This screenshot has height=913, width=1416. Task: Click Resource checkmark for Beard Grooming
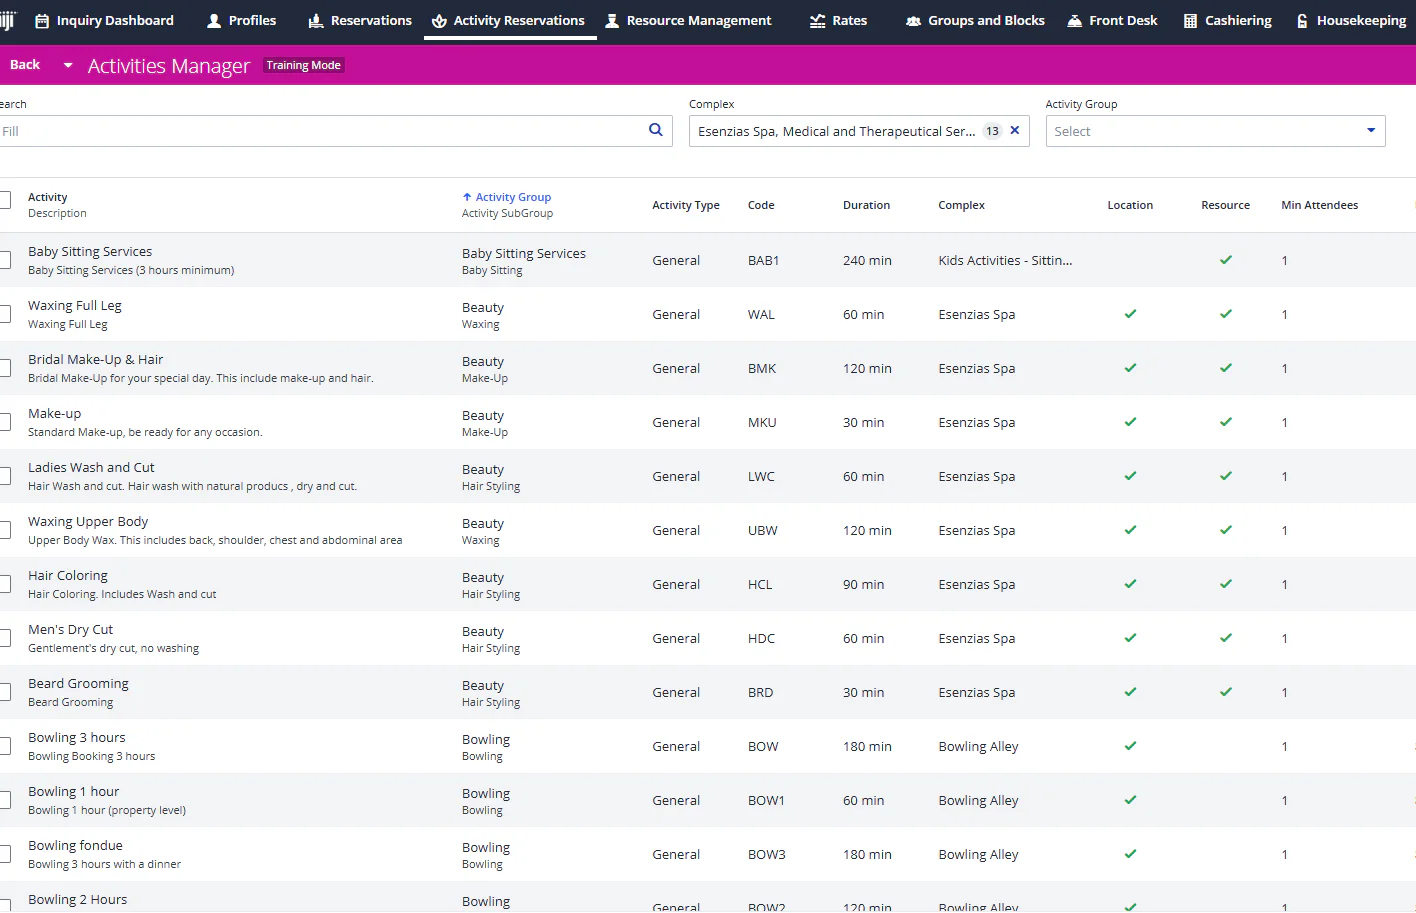1226,692
